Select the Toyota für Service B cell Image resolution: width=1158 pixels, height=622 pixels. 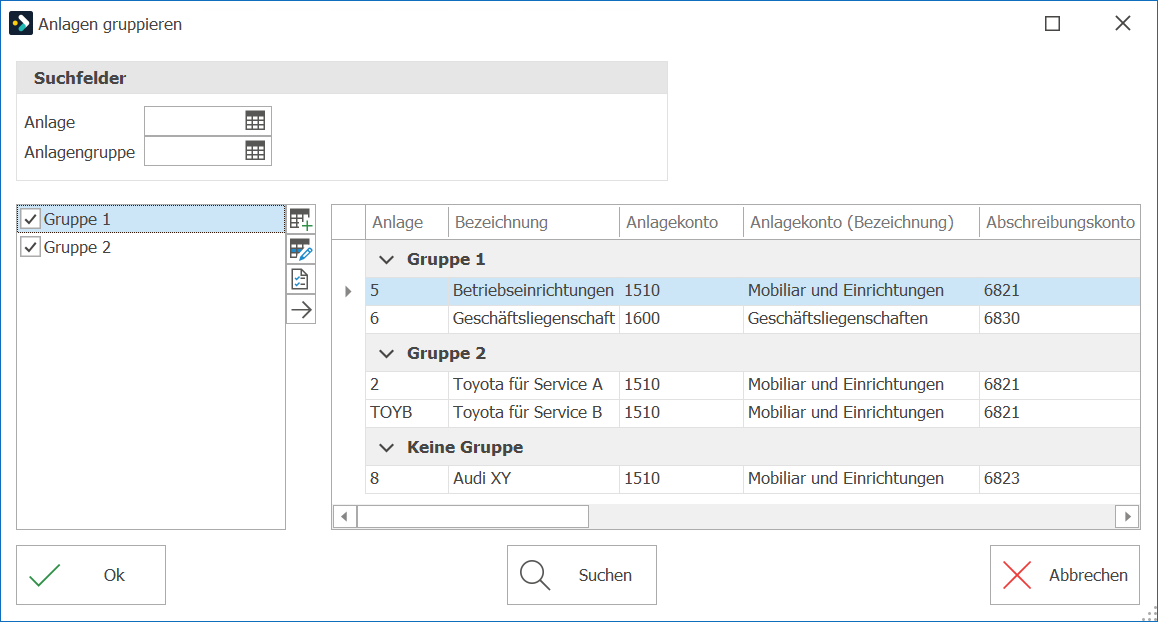click(533, 413)
